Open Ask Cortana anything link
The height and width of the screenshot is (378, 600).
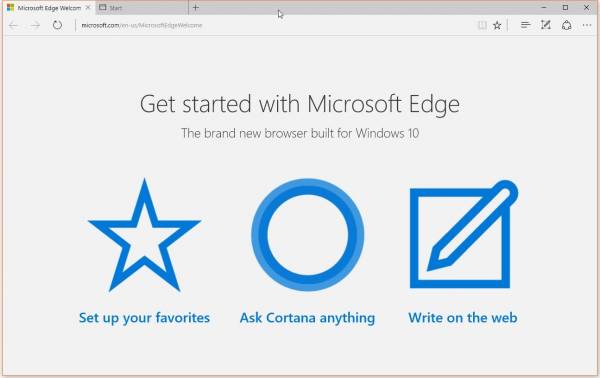(x=307, y=318)
